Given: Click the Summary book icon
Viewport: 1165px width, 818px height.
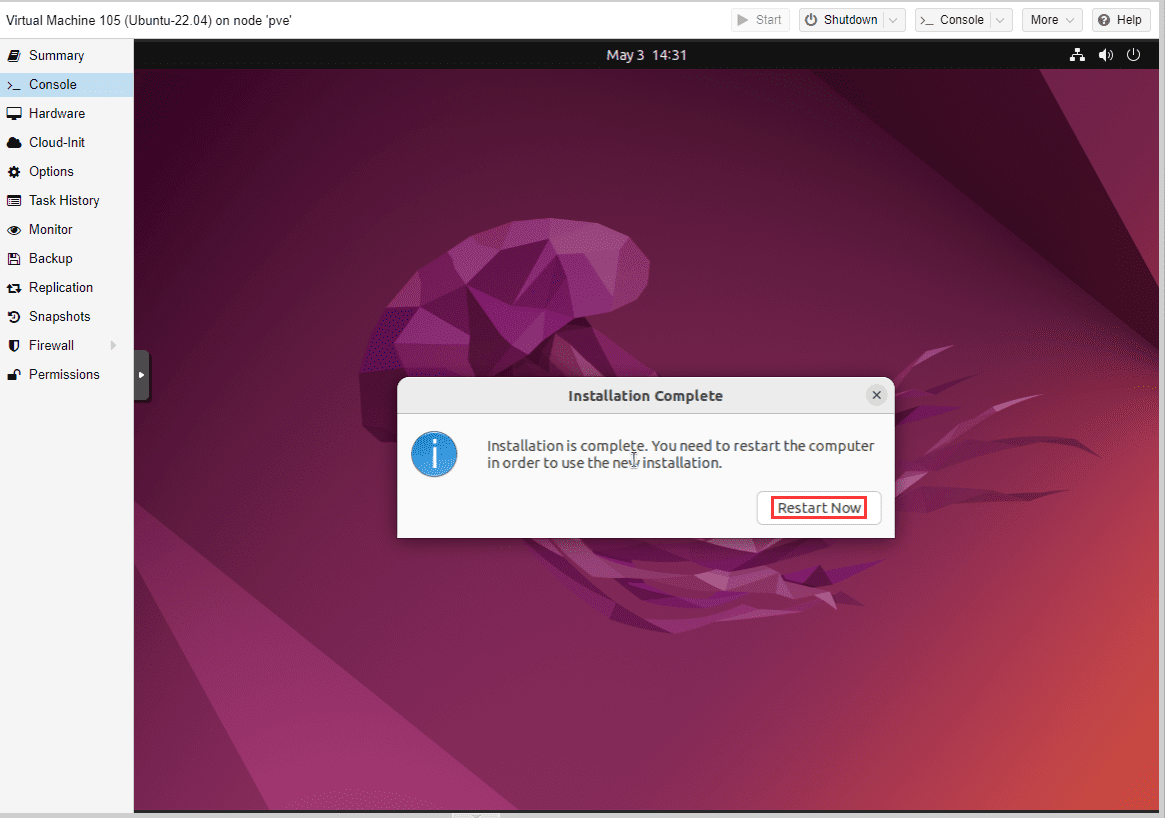Looking at the screenshot, I should (13, 56).
